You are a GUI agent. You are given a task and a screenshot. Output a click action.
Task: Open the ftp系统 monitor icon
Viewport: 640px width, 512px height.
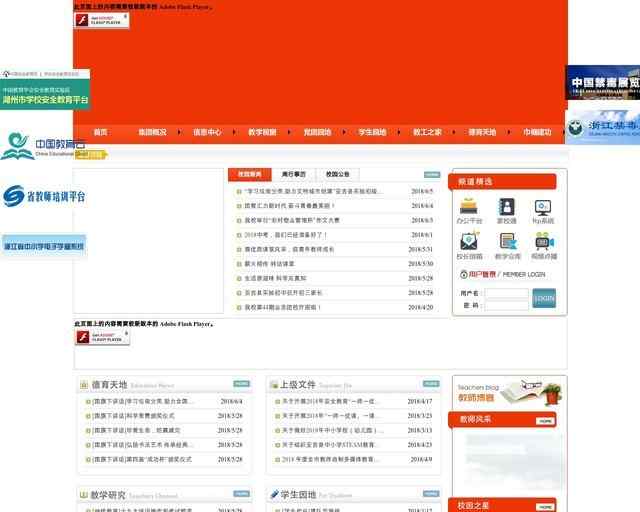coord(543,208)
